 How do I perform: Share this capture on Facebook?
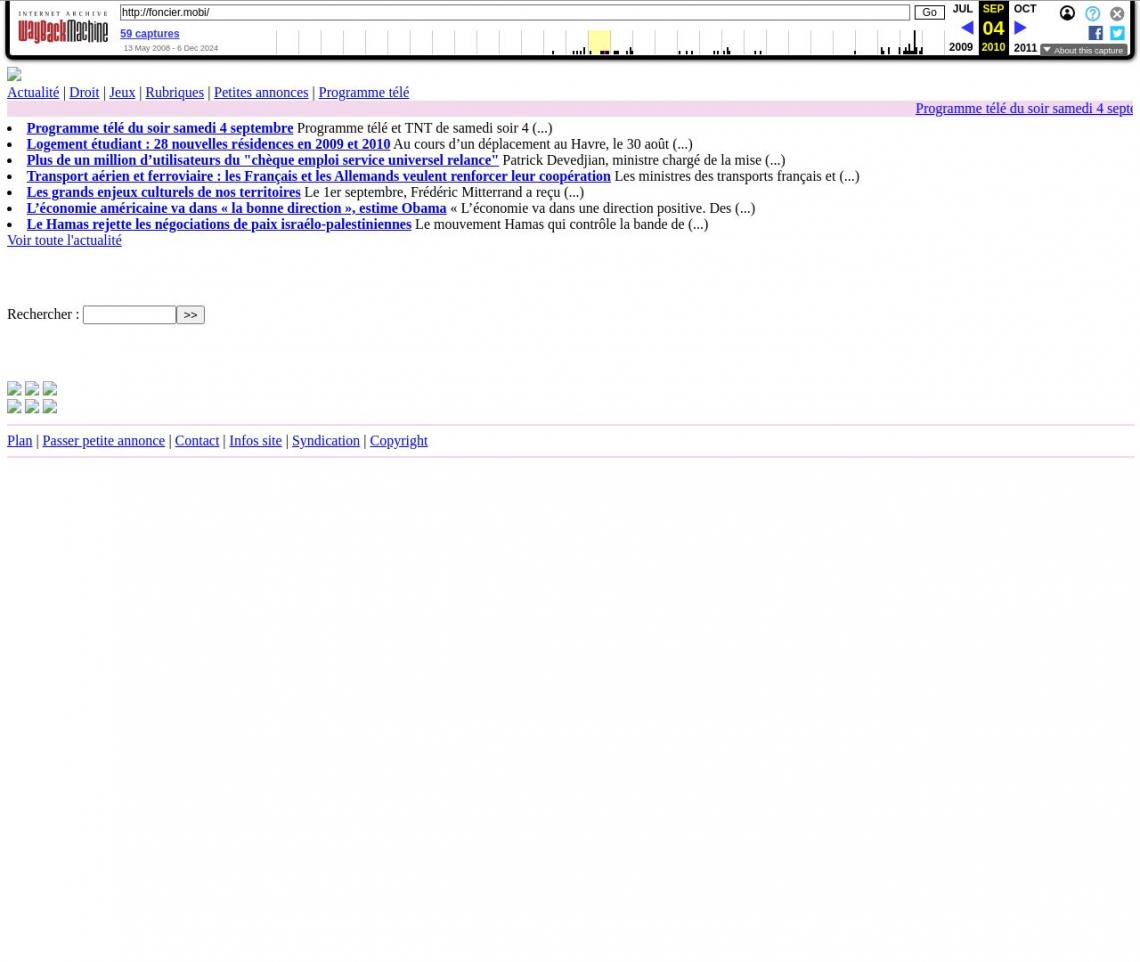tap(1095, 33)
